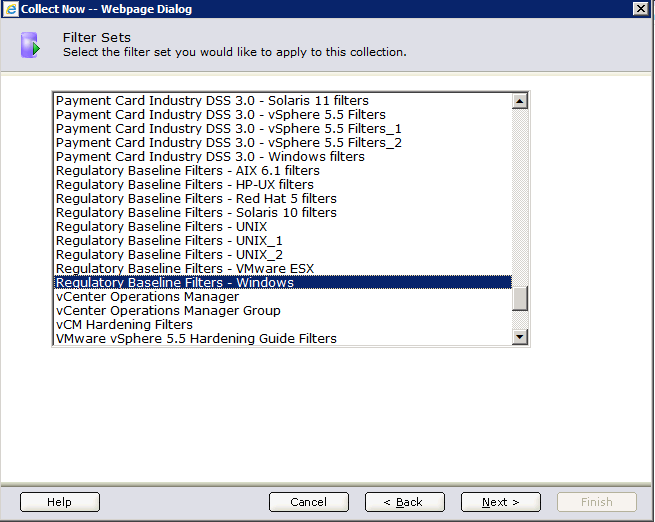This screenshot has width=655, height=522.
Task: Select highlighted Regulatory Baseline Filters - Windows
Action: pos(283,283)
